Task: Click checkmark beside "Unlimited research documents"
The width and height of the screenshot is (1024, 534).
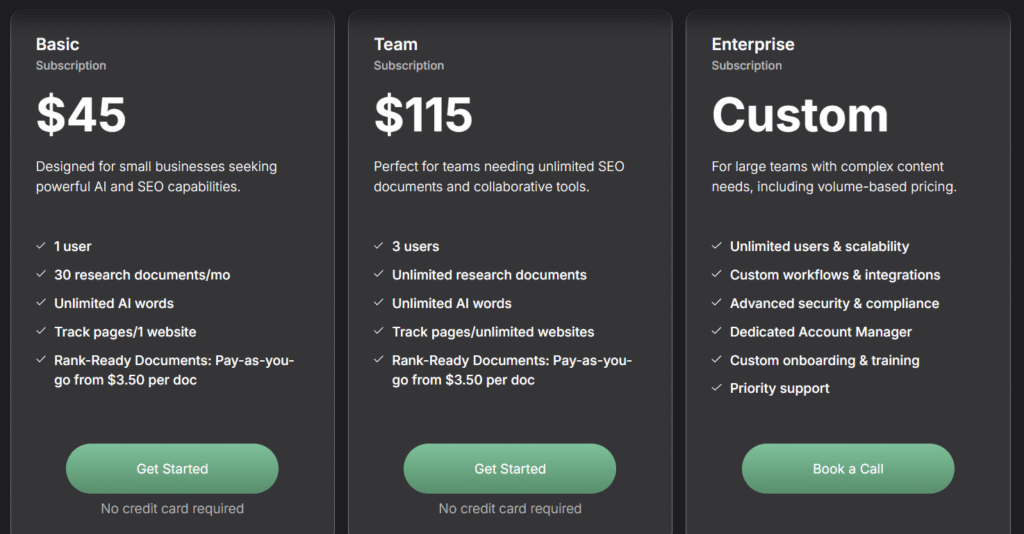Action: [379, 274]
